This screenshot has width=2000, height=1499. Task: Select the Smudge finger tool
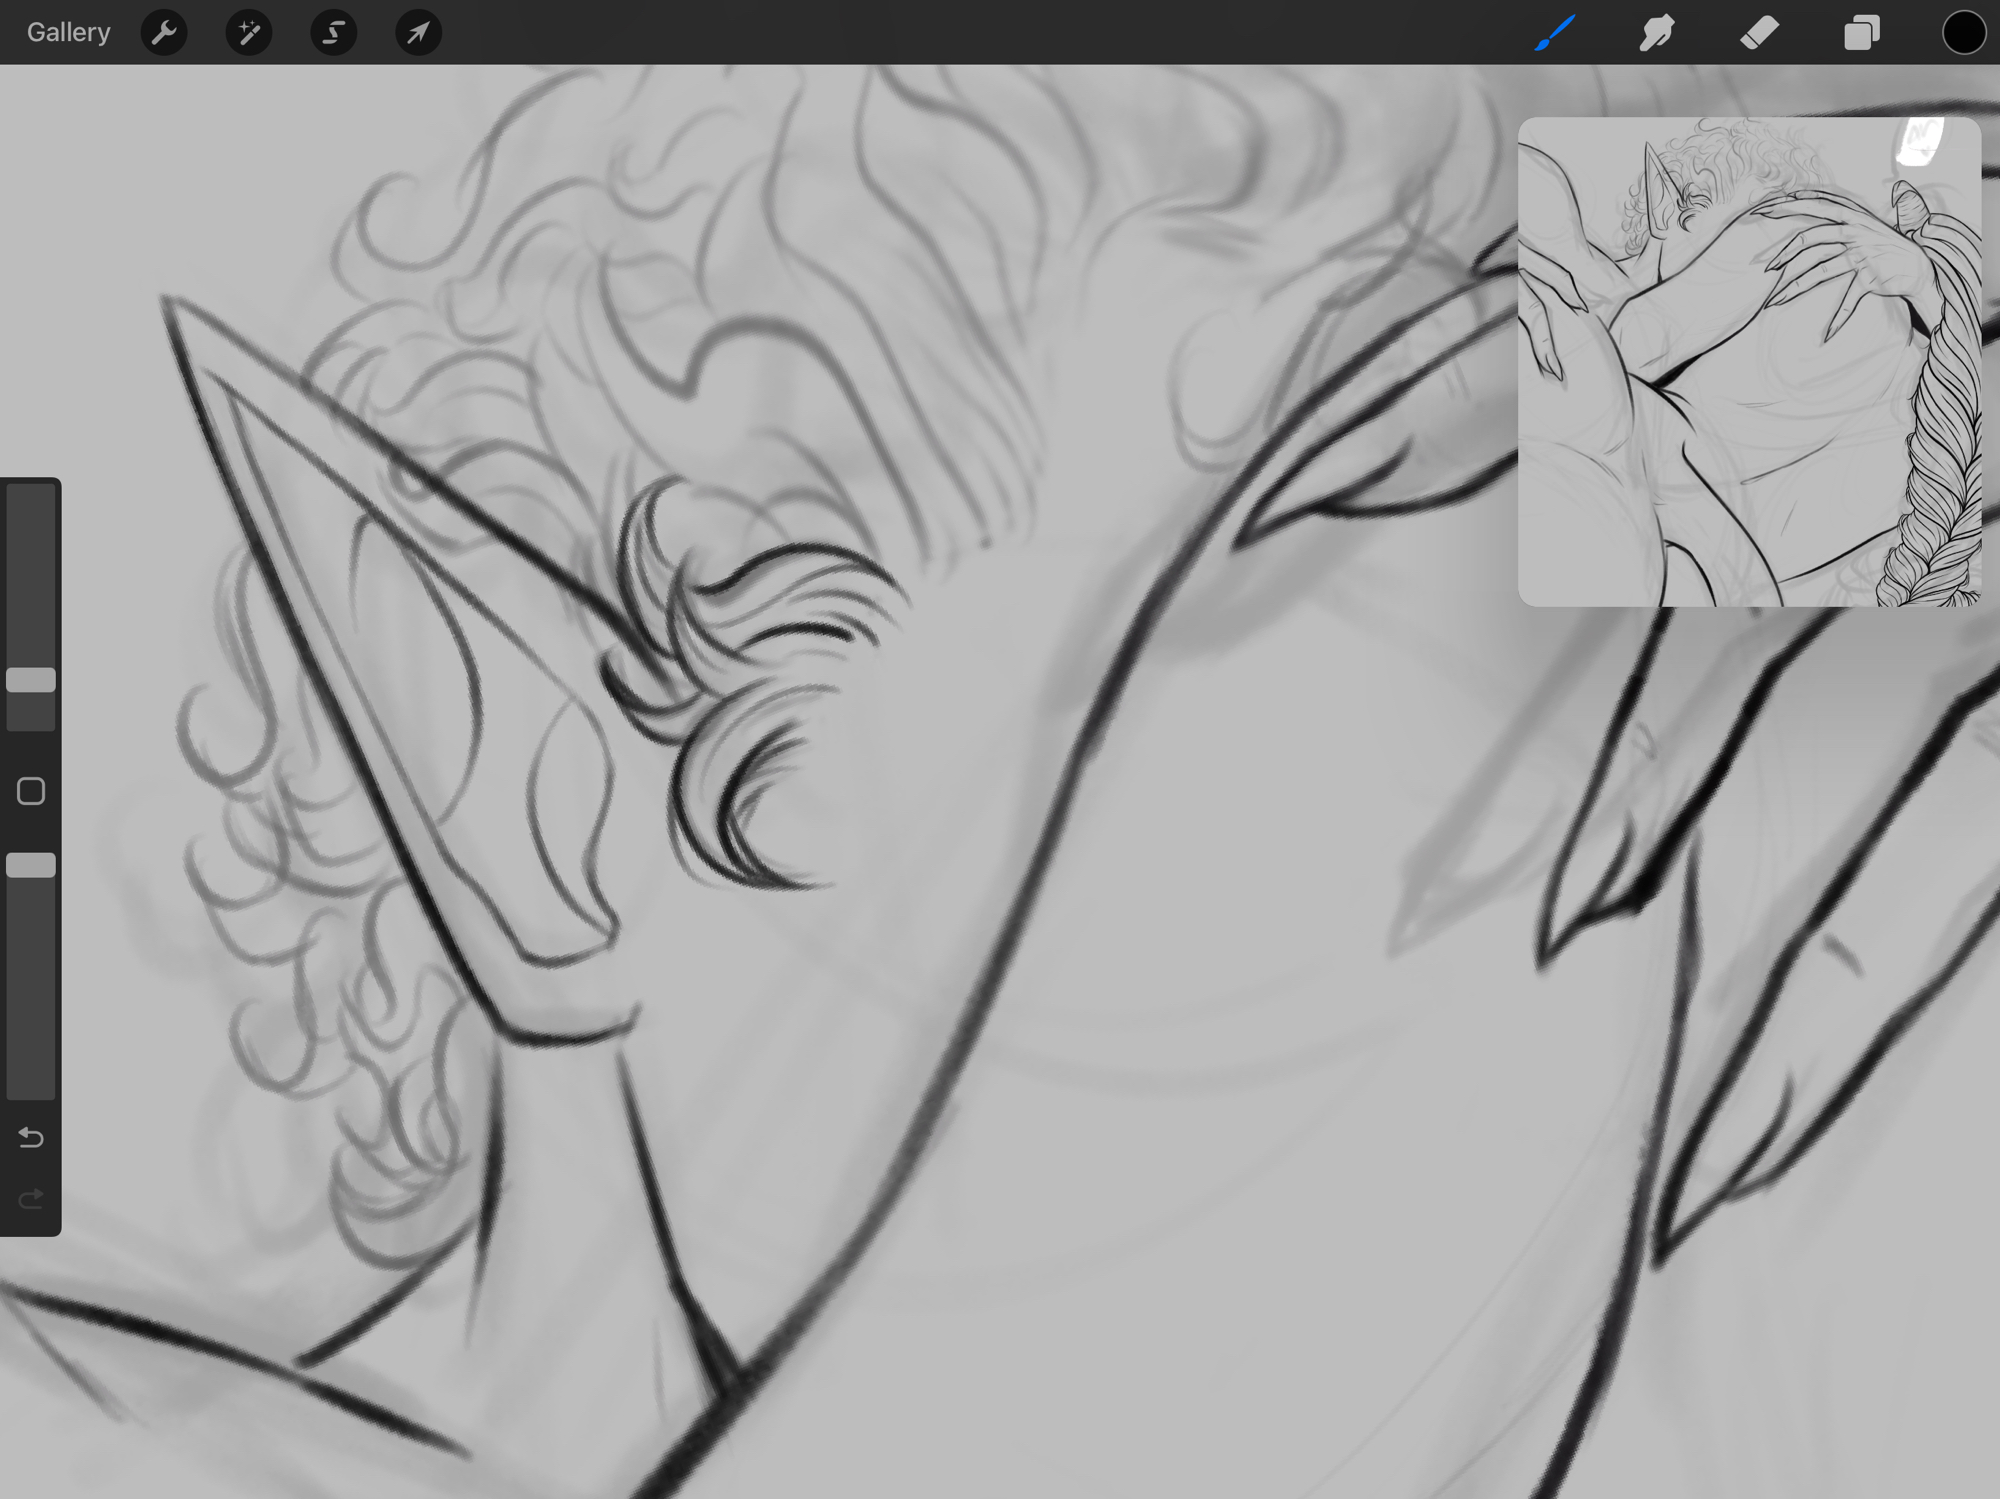(x=1657, y=33)
